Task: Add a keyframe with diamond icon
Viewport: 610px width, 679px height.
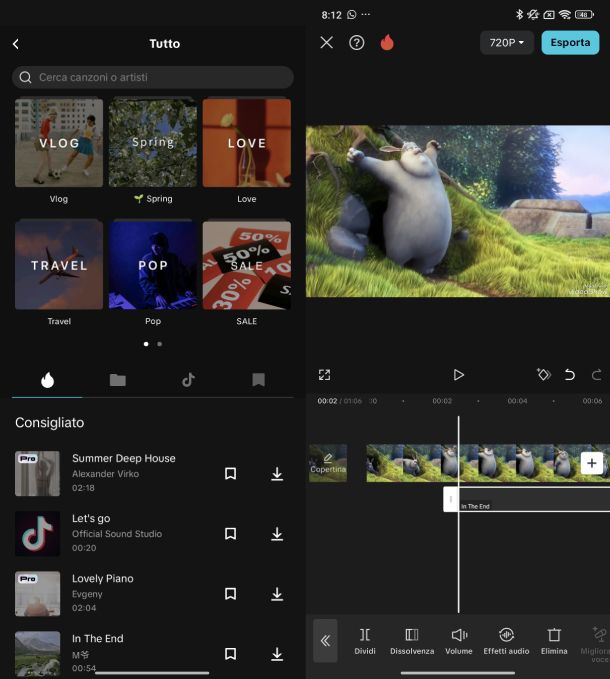Action: click(x=544, y=374)
